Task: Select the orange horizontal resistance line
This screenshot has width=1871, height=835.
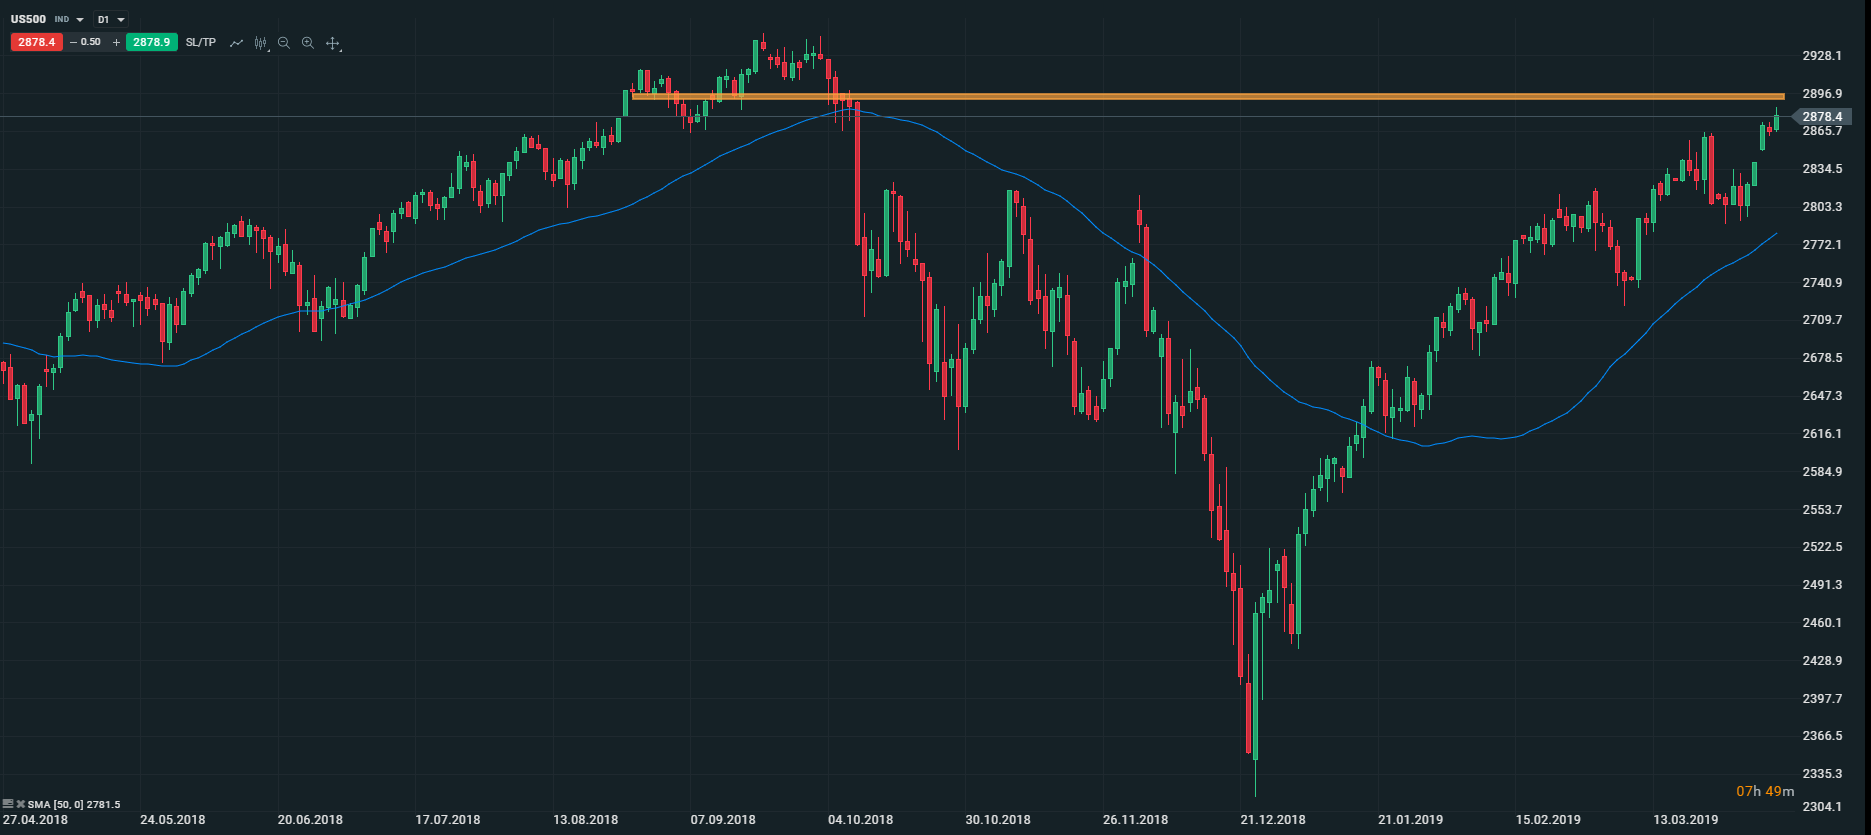Action: click(x=1200, y=97)
